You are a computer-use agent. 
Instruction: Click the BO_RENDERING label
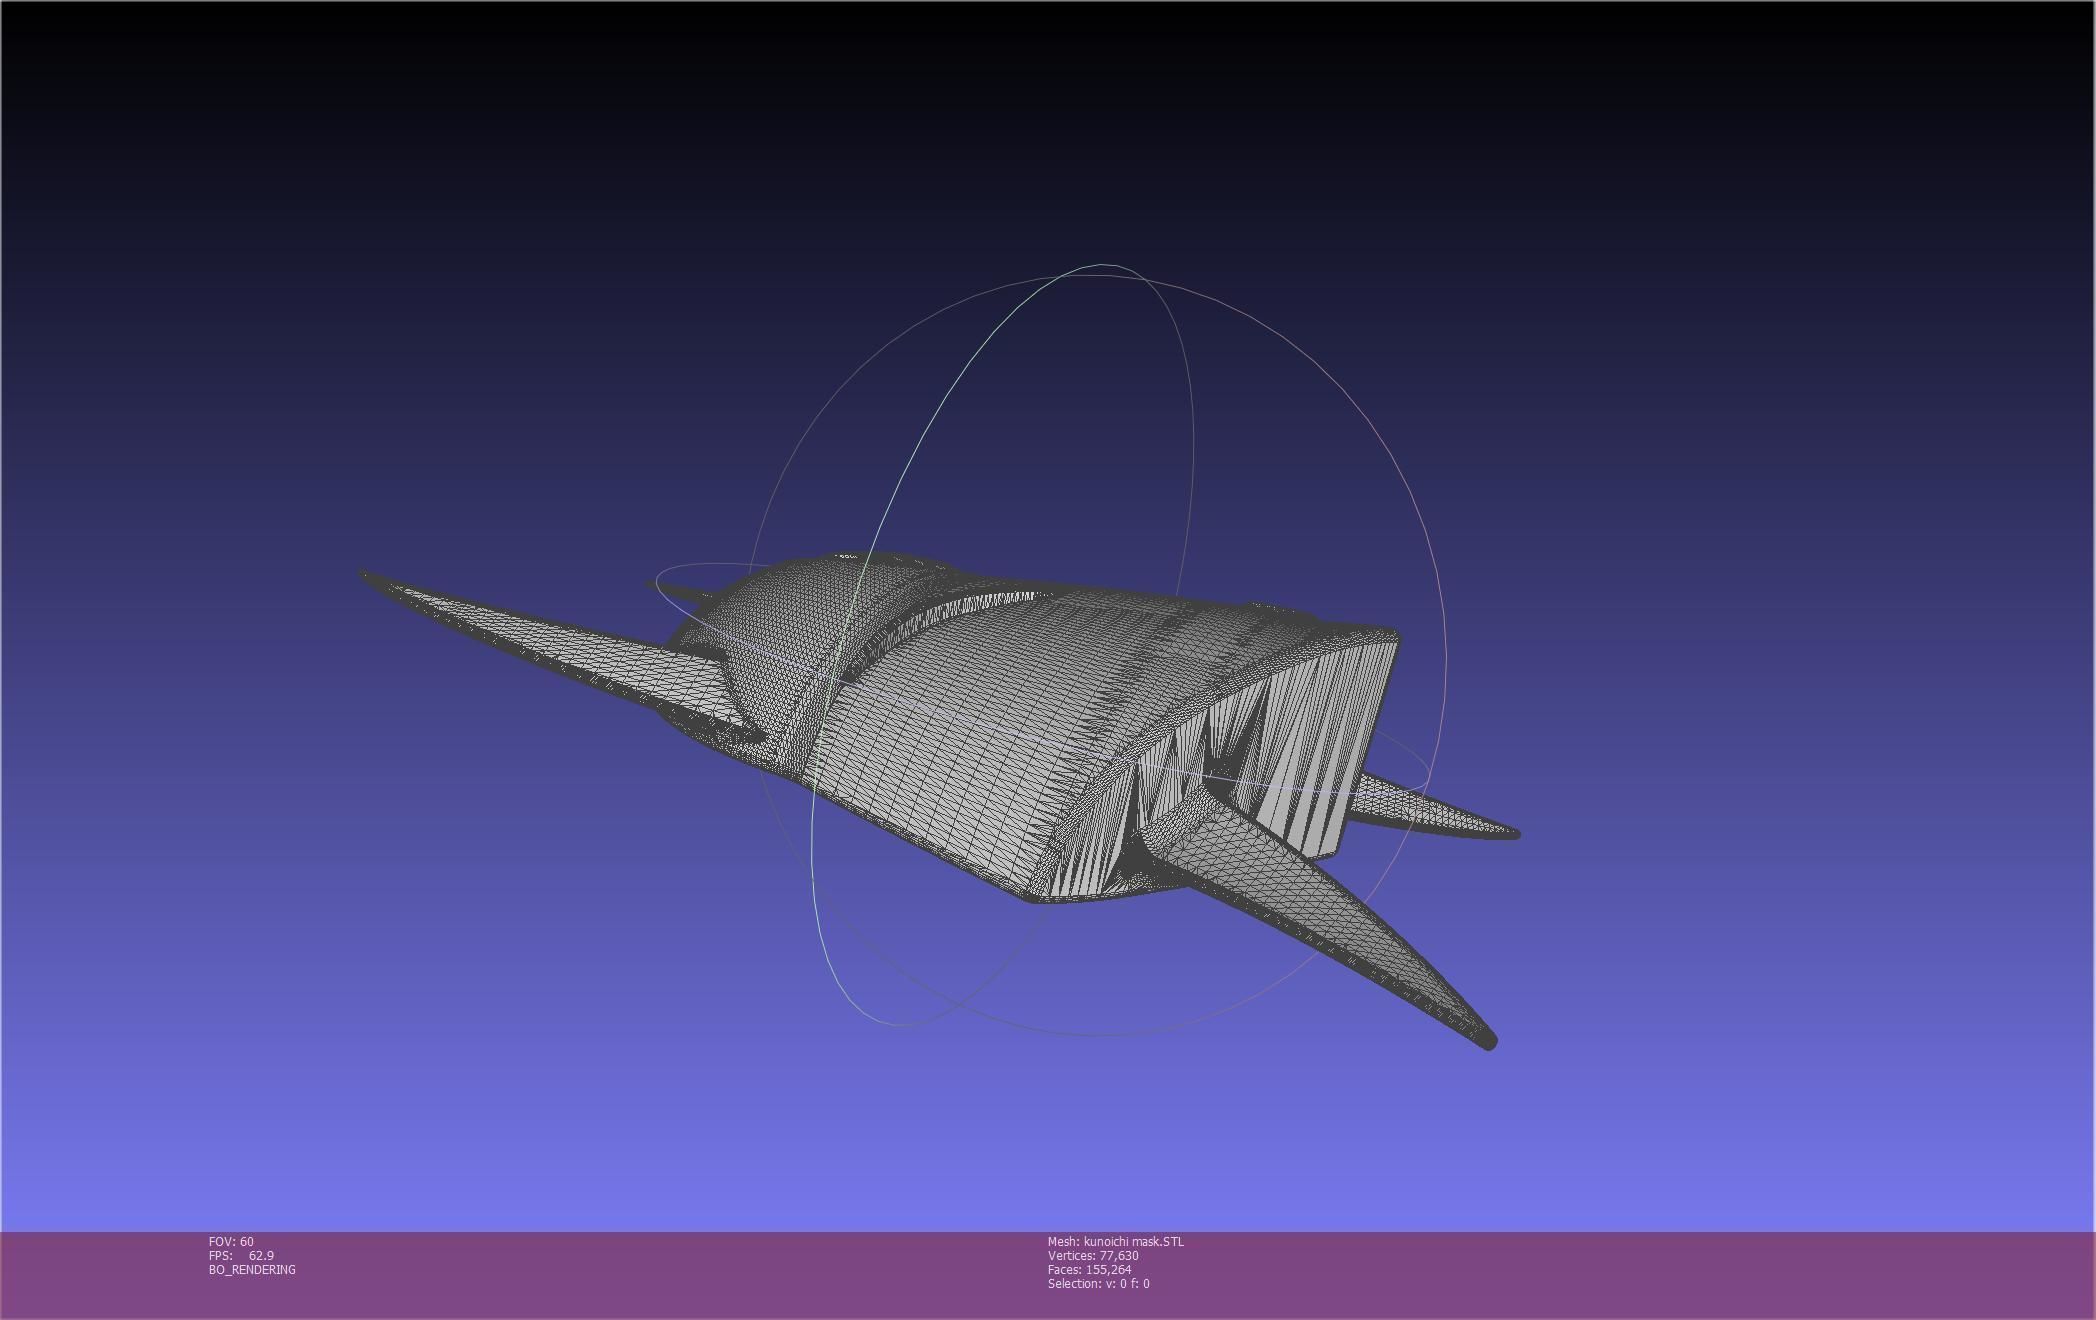point(252,1269)
